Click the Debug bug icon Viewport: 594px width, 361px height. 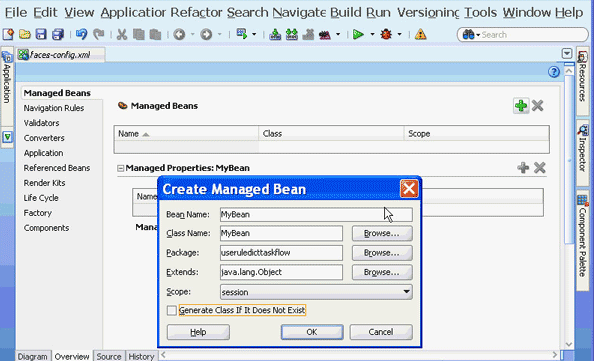pyautogui.click(x=386, y=34)
